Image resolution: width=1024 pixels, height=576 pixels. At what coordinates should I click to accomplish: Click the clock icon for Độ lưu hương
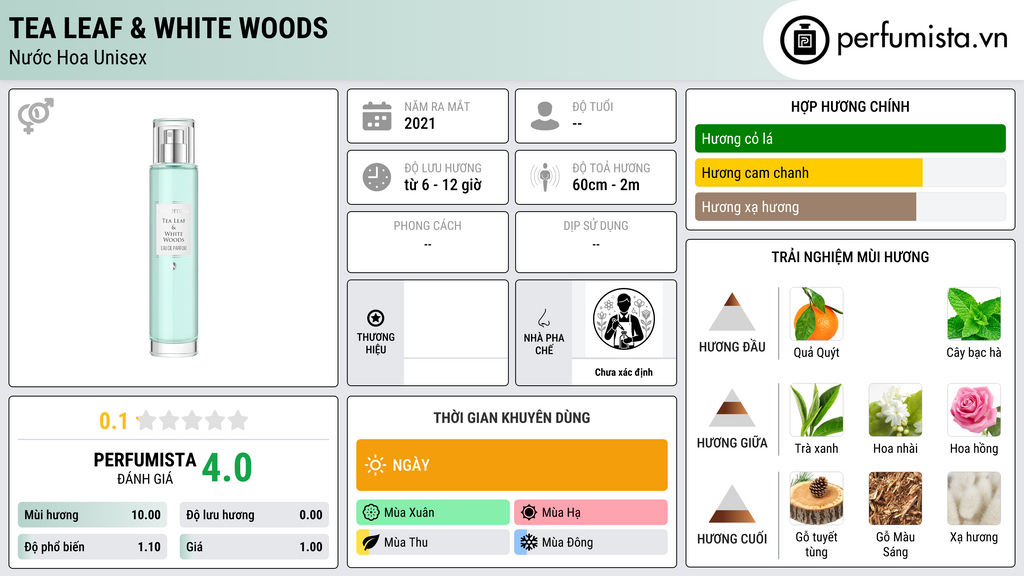coord(377,177)
